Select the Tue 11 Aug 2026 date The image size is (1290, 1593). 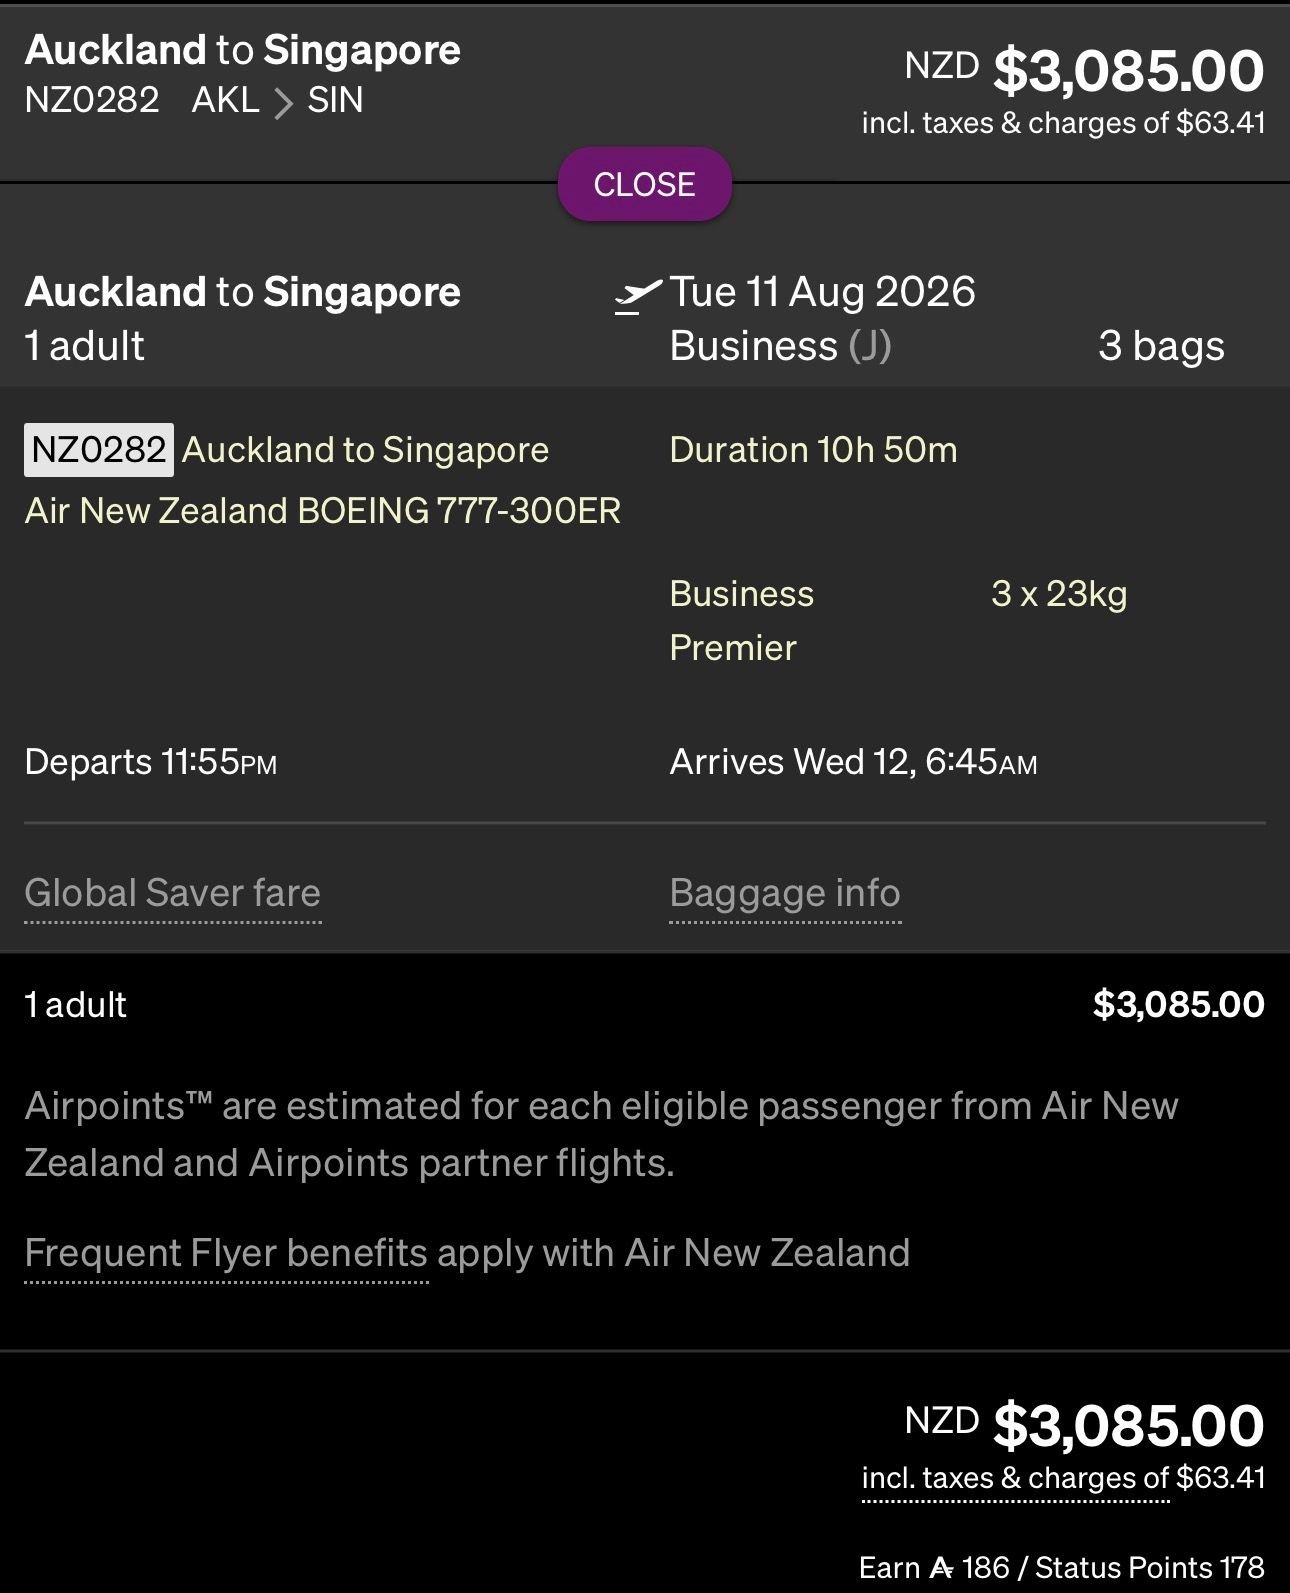[822, 292]
